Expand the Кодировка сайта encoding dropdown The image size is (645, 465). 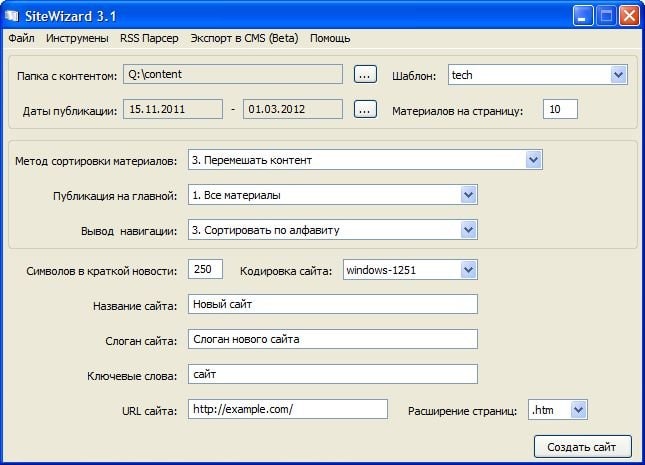pyautogui.click(x=467, y=269)
